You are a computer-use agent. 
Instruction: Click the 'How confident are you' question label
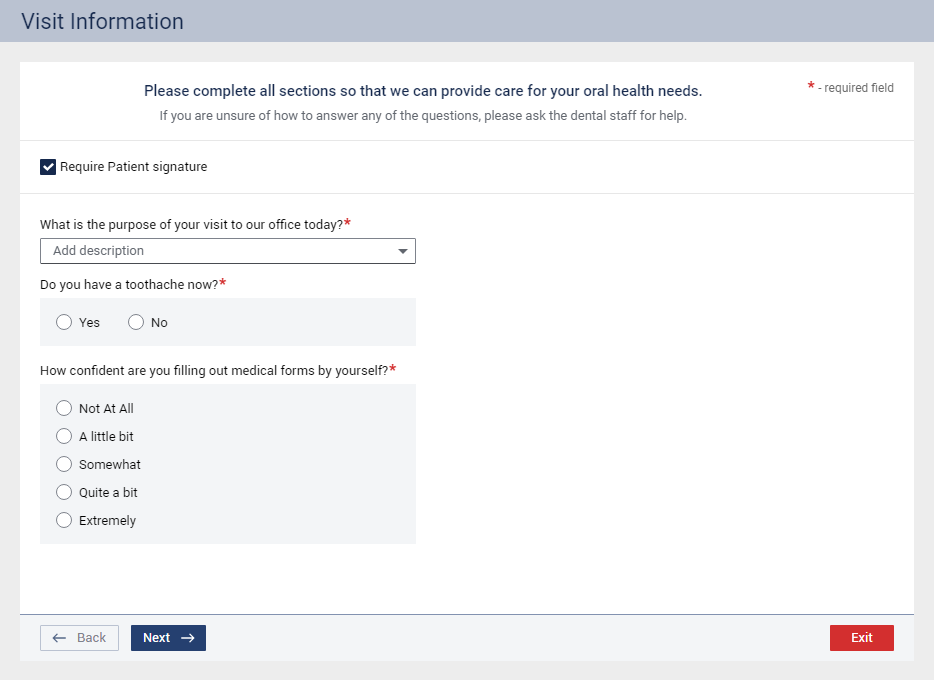214,371
